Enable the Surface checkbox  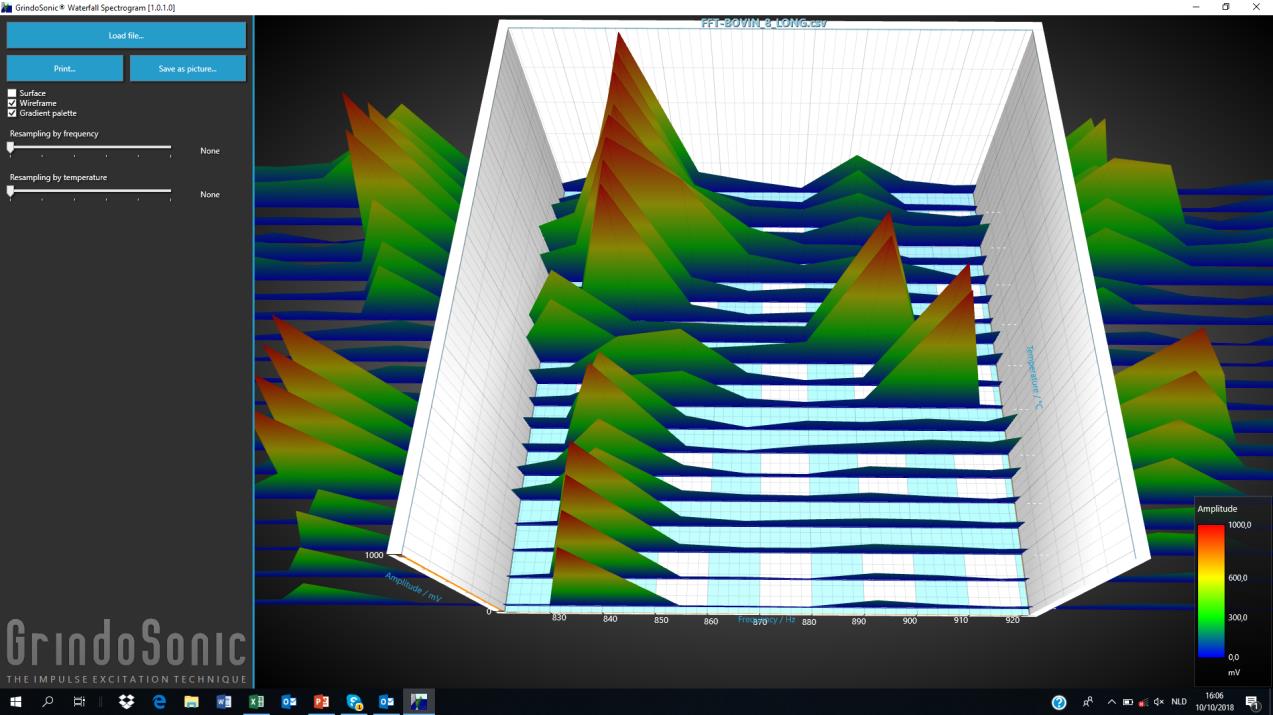point(12,93)
